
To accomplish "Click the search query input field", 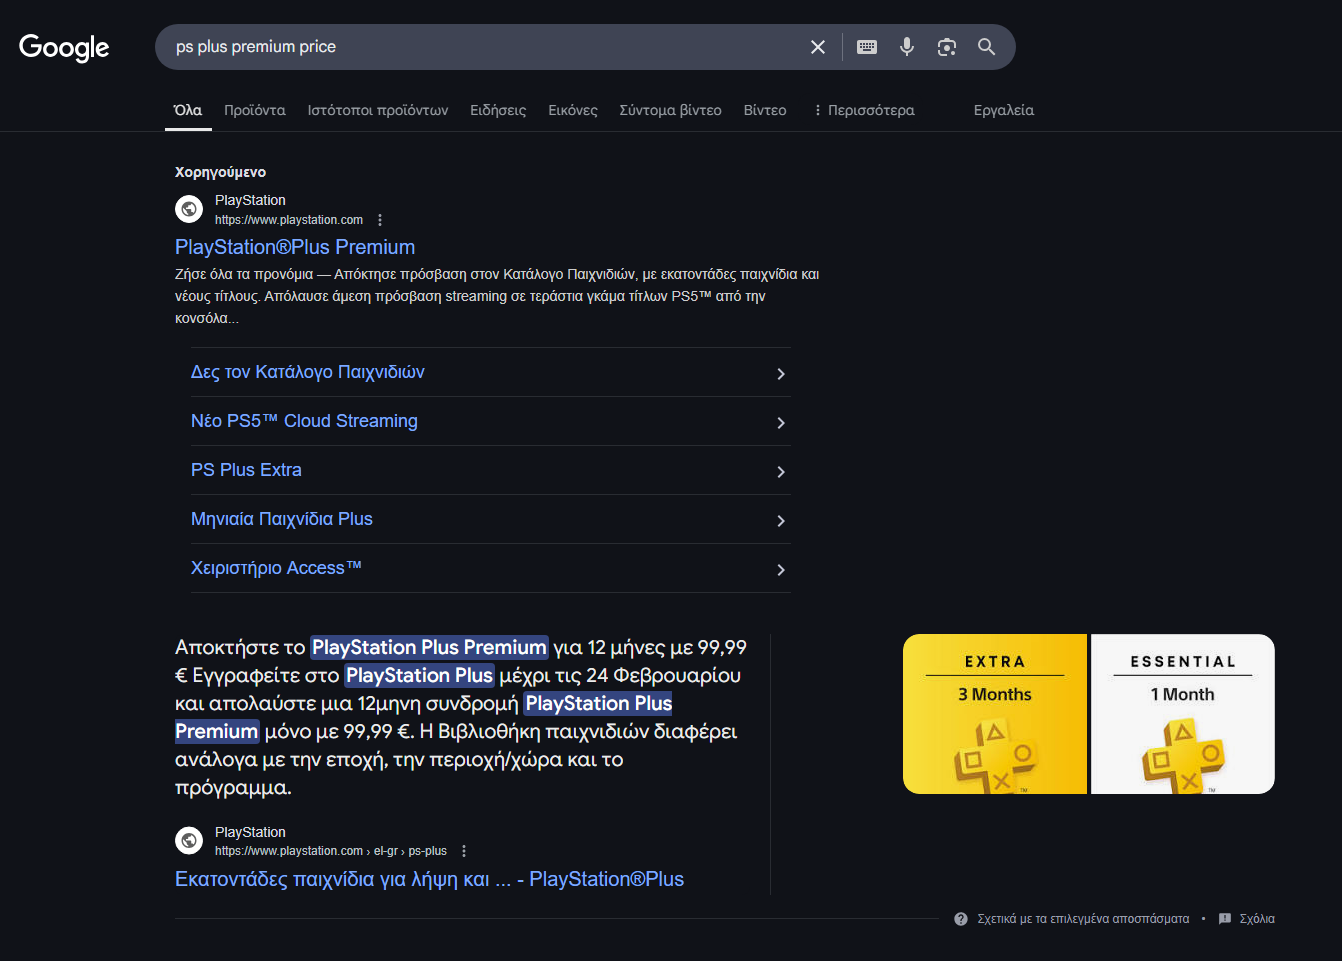I will pyautogui.click(x=485, y=47).
